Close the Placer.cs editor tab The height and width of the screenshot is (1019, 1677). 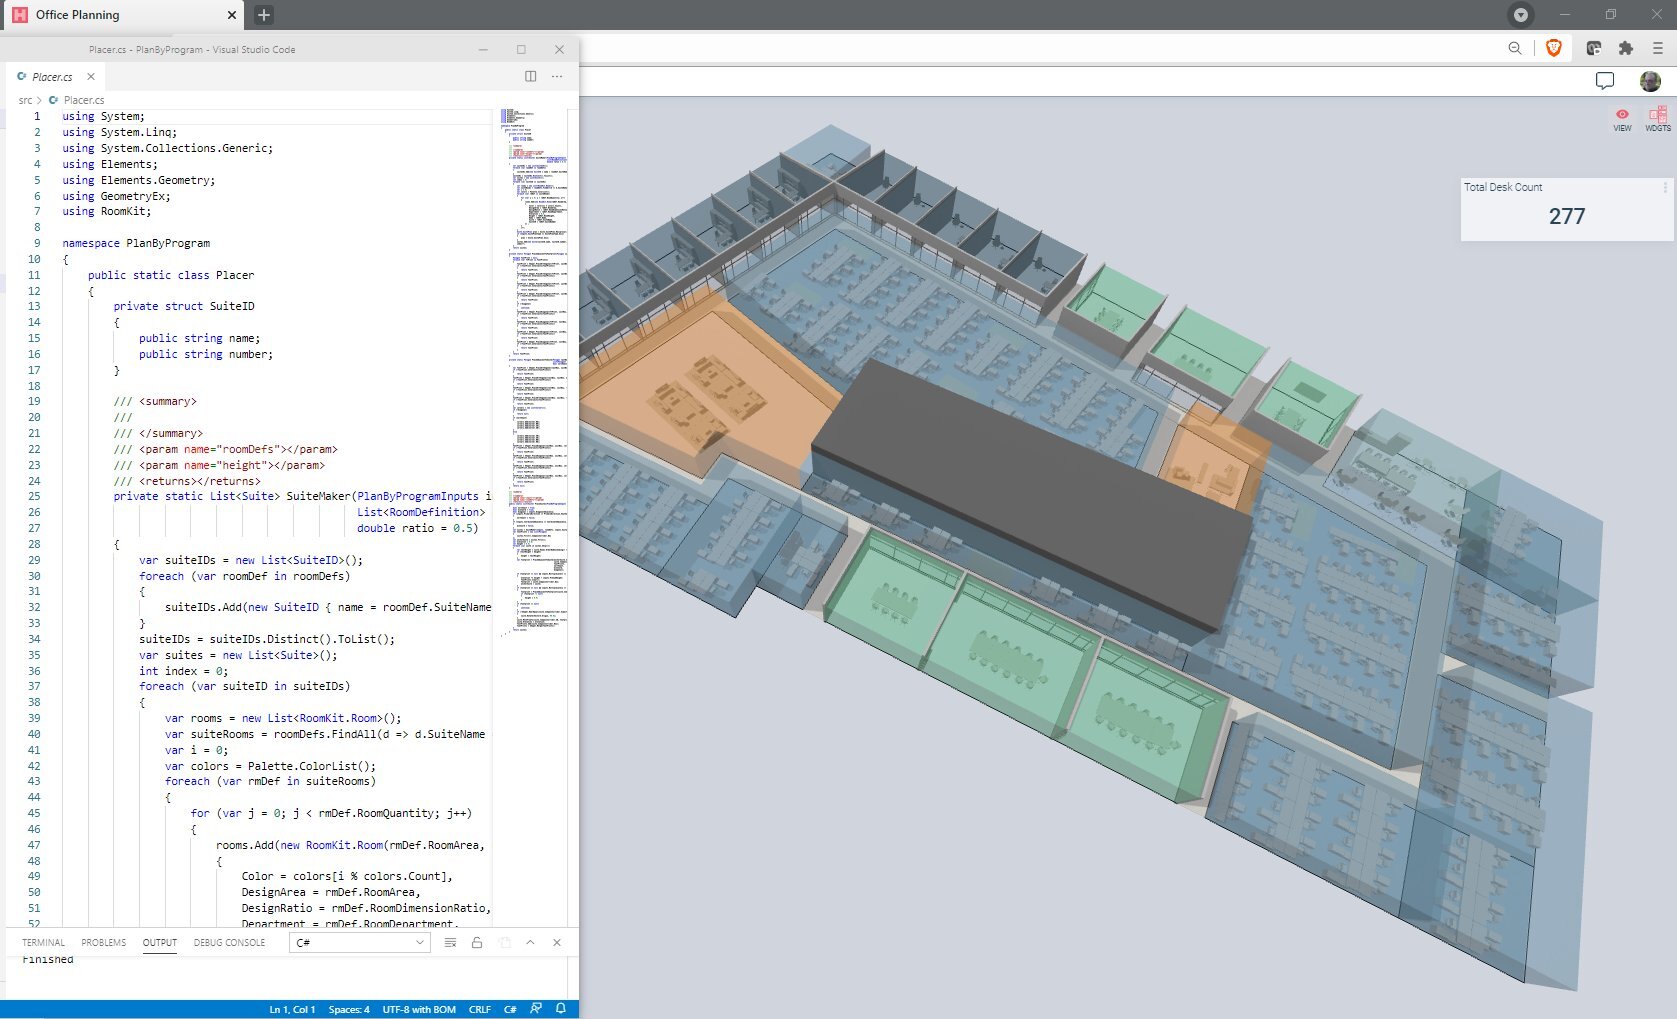(91, 76)
